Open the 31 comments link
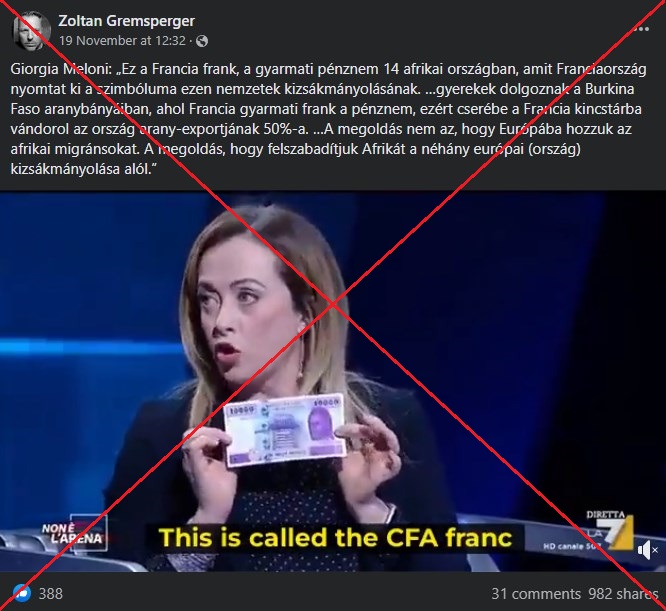Viewport: 666px width, 611px height. point(536,593)
